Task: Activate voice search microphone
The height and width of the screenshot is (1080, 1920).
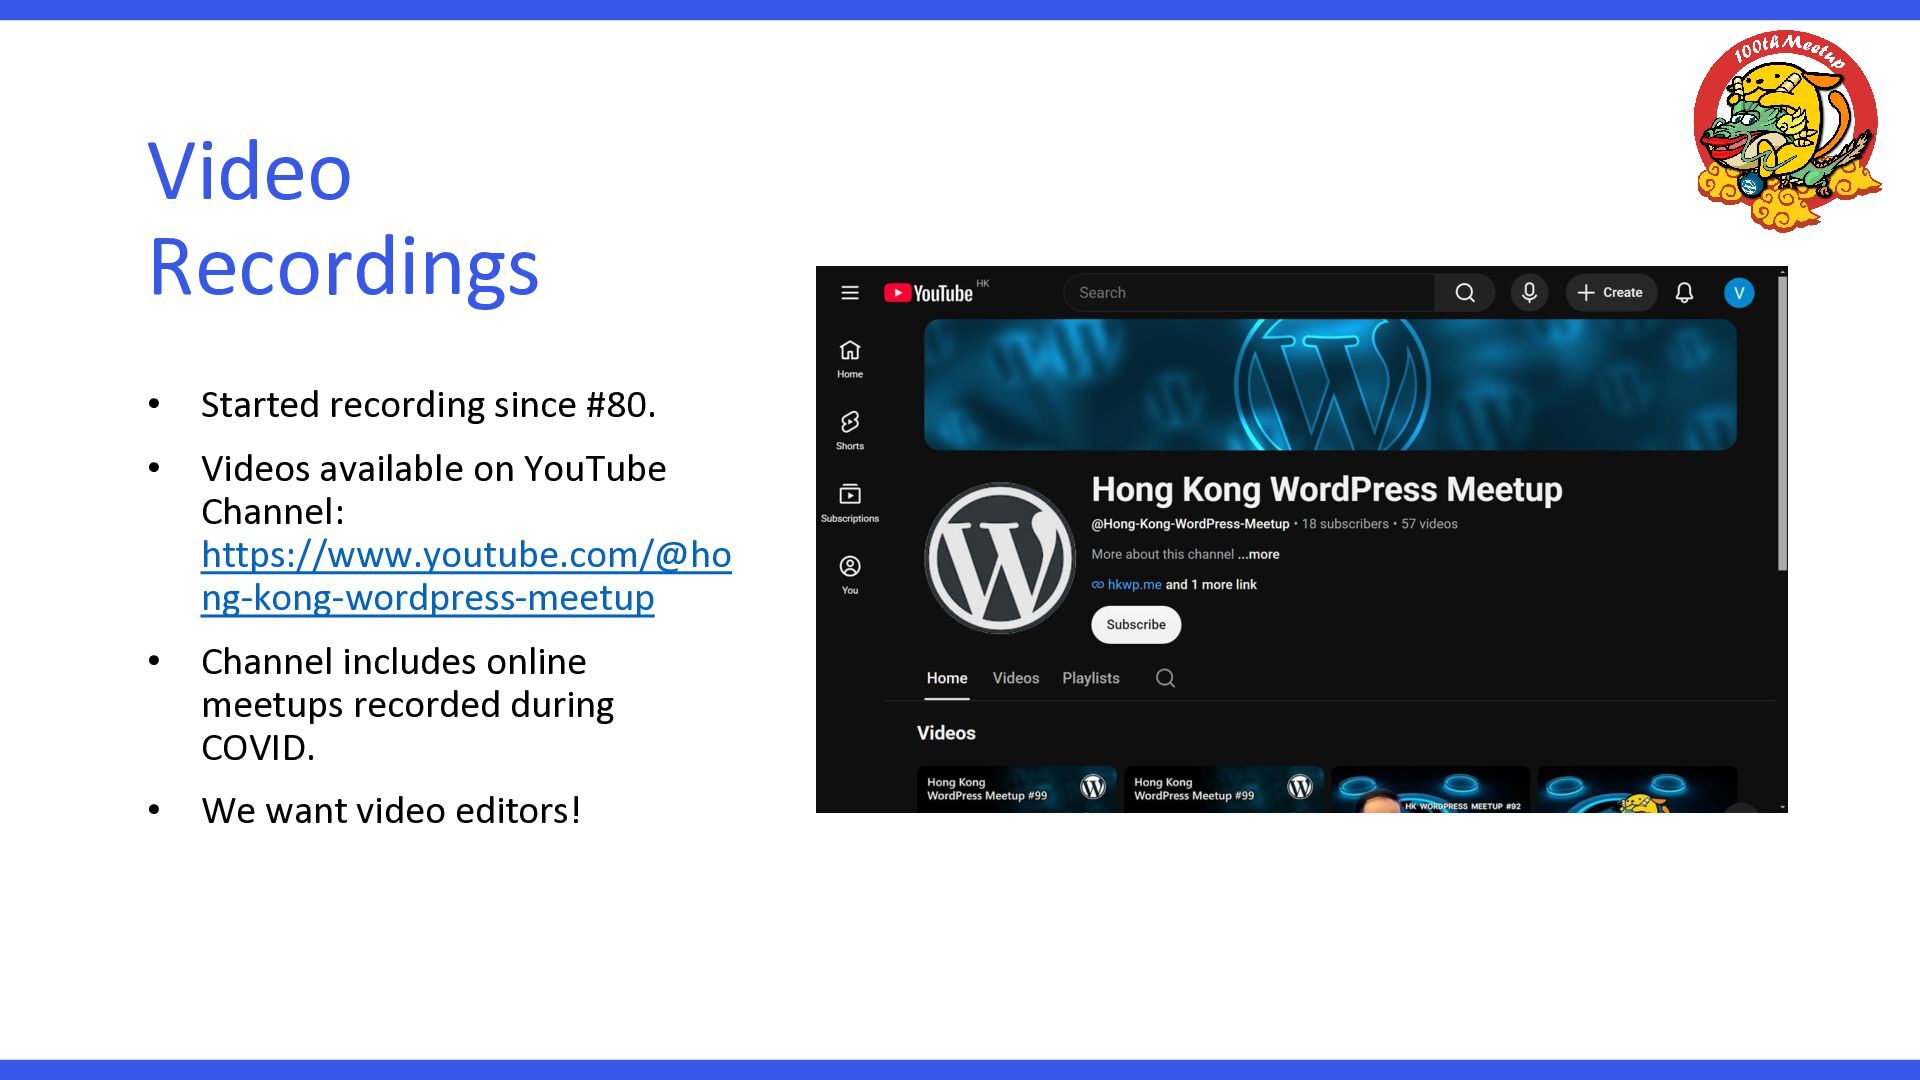Action: click(1529, 293)
